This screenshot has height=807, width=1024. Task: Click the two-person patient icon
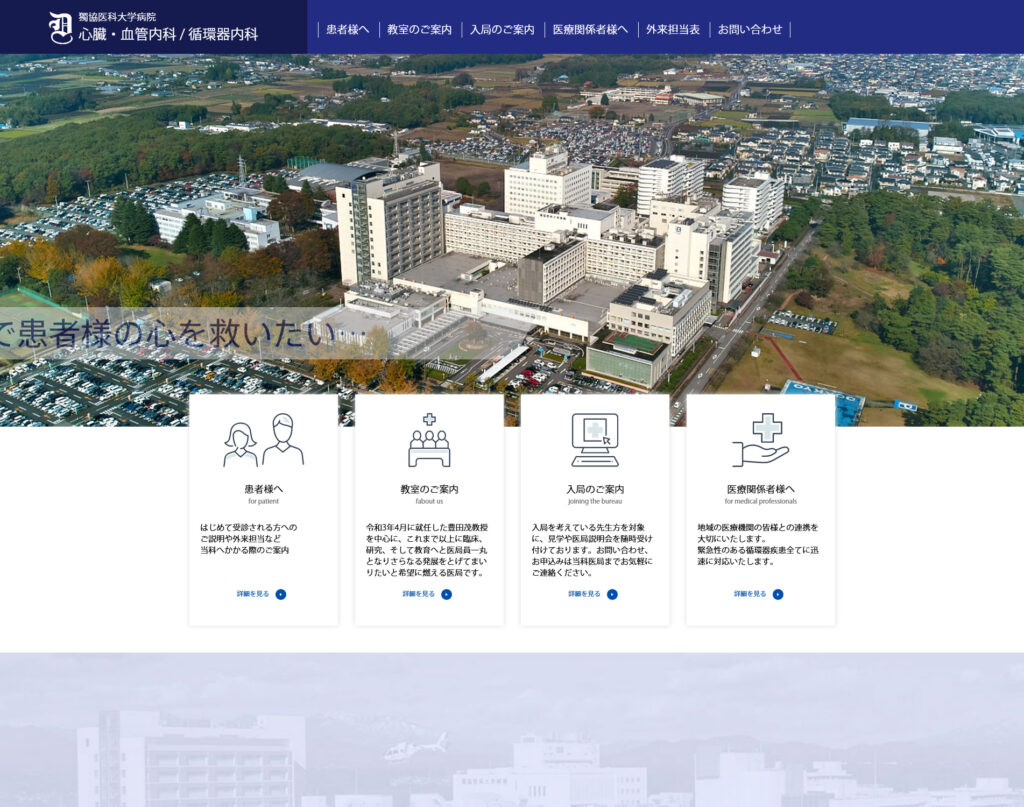(x=263, y=440)
